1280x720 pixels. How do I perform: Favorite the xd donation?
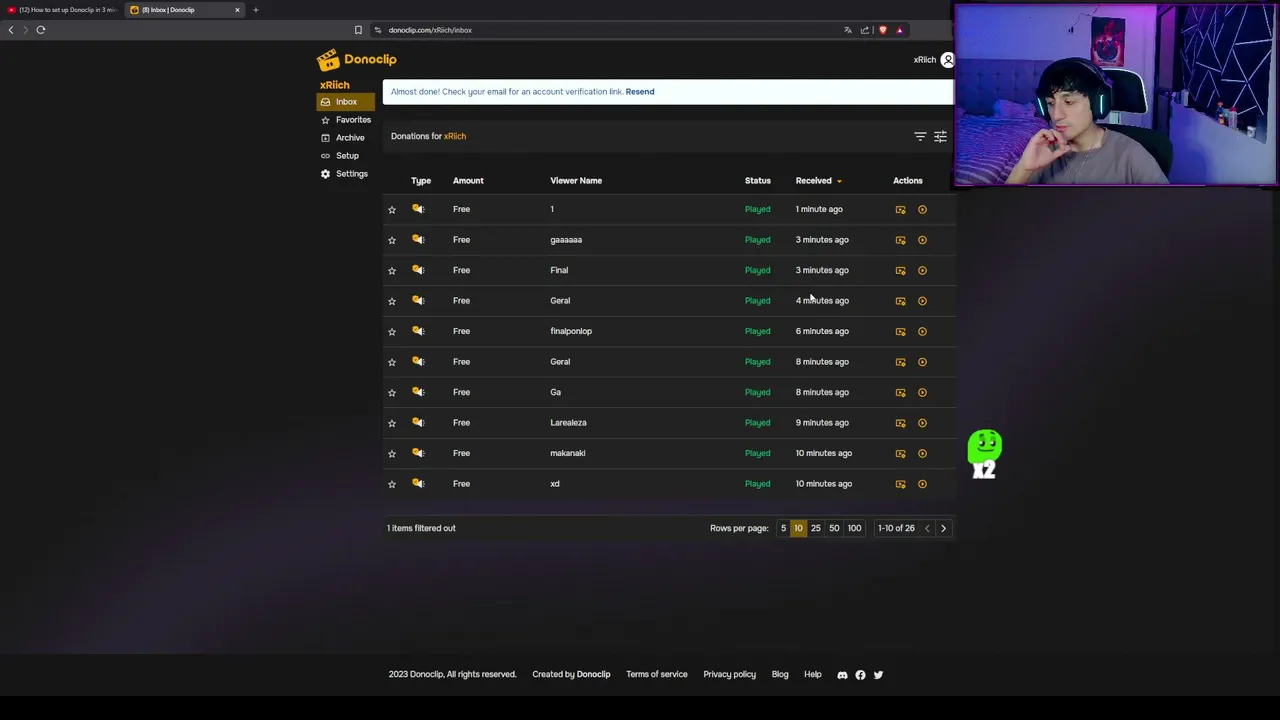click(392, 484)
